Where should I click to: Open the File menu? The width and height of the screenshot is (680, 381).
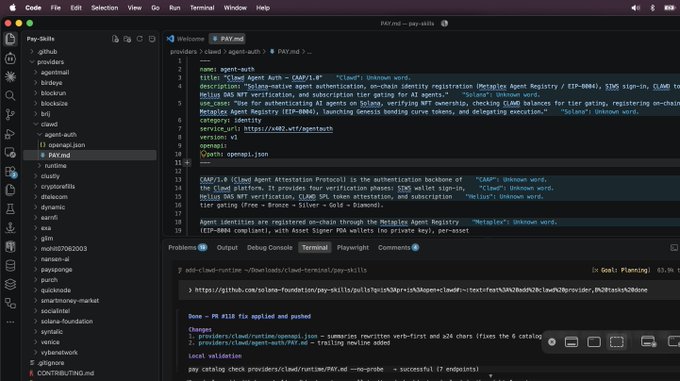(x=56, y=8)
